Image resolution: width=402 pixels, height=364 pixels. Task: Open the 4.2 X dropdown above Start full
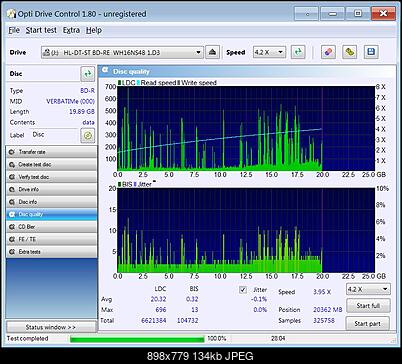pyautogui.click(x=368, y=289)
